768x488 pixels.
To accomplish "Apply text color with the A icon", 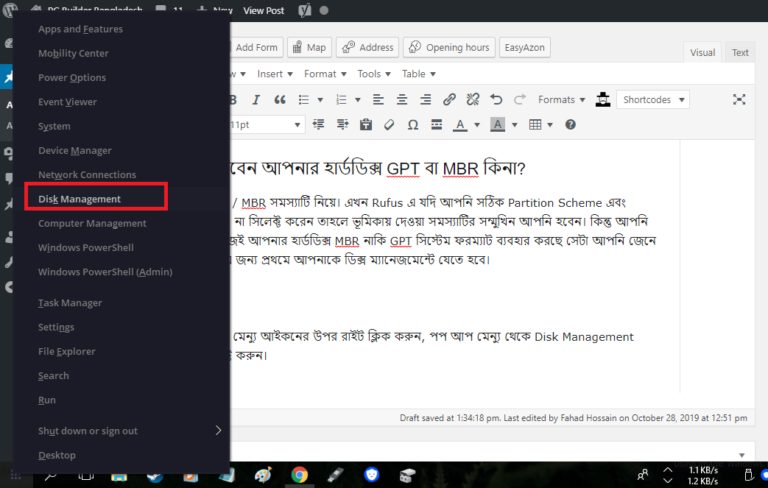I will pyautogui.click(x=459, y=125).
